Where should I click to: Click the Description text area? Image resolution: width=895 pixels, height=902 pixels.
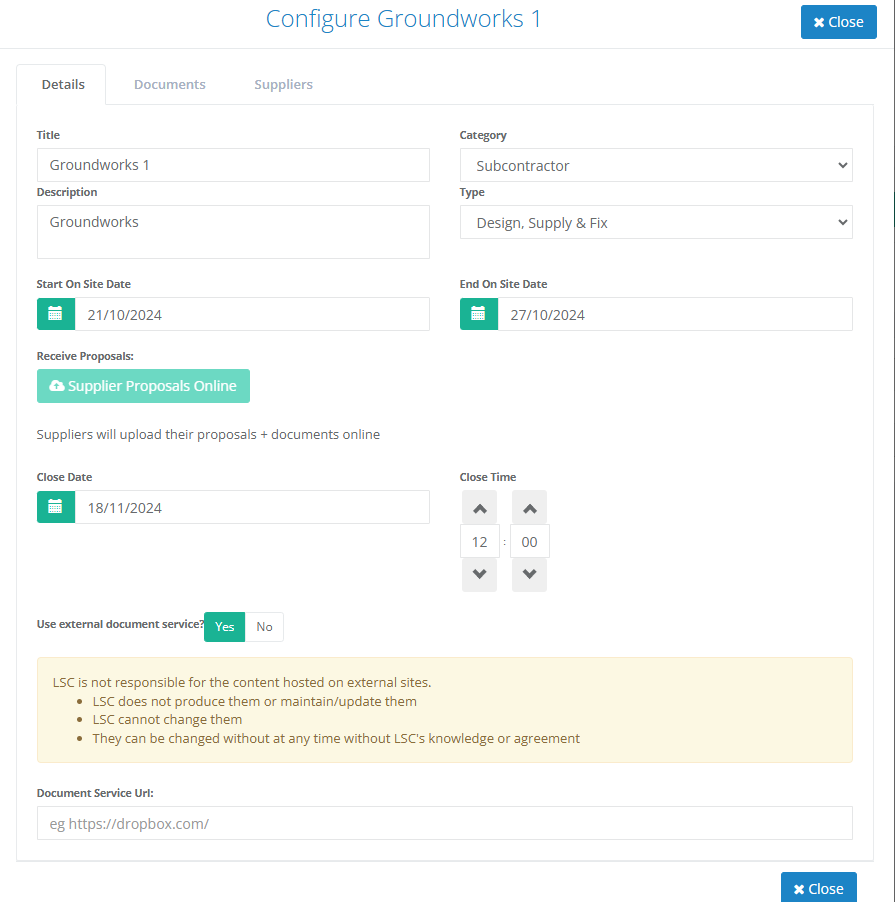point(233,232)
